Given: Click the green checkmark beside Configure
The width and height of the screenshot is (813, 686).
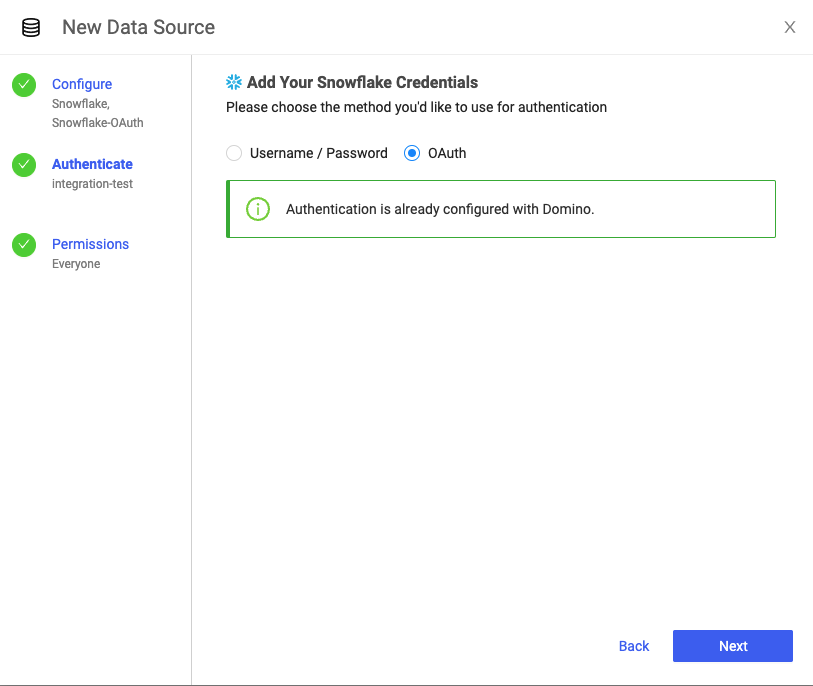Looking at the screenshot, I should pos(24,85).
